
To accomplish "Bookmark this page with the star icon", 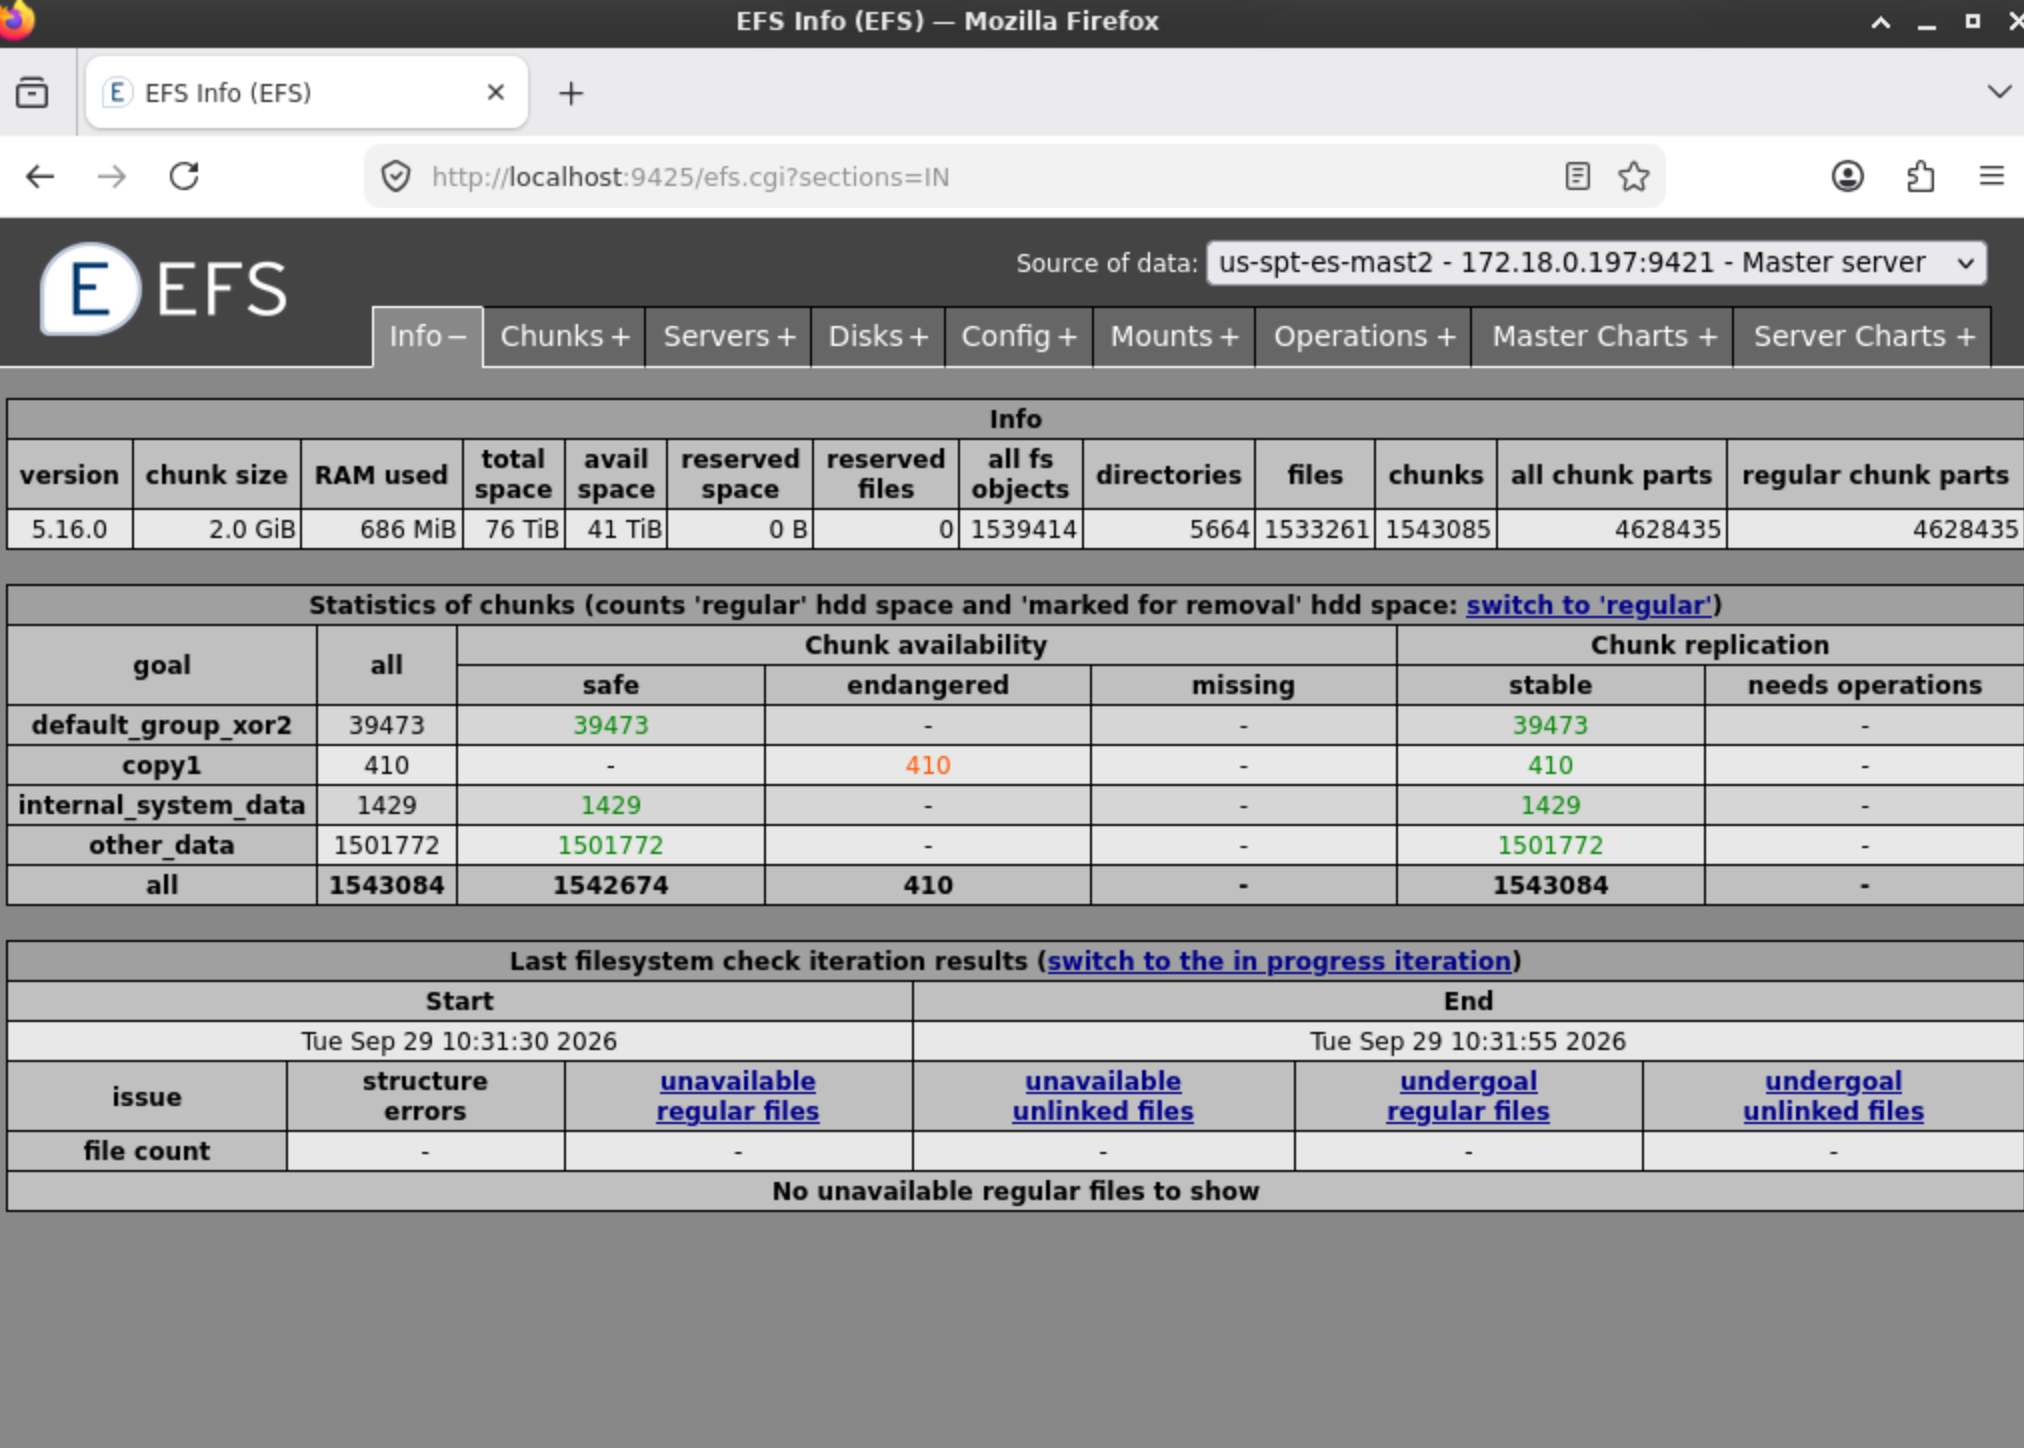I will (1634, 177).
